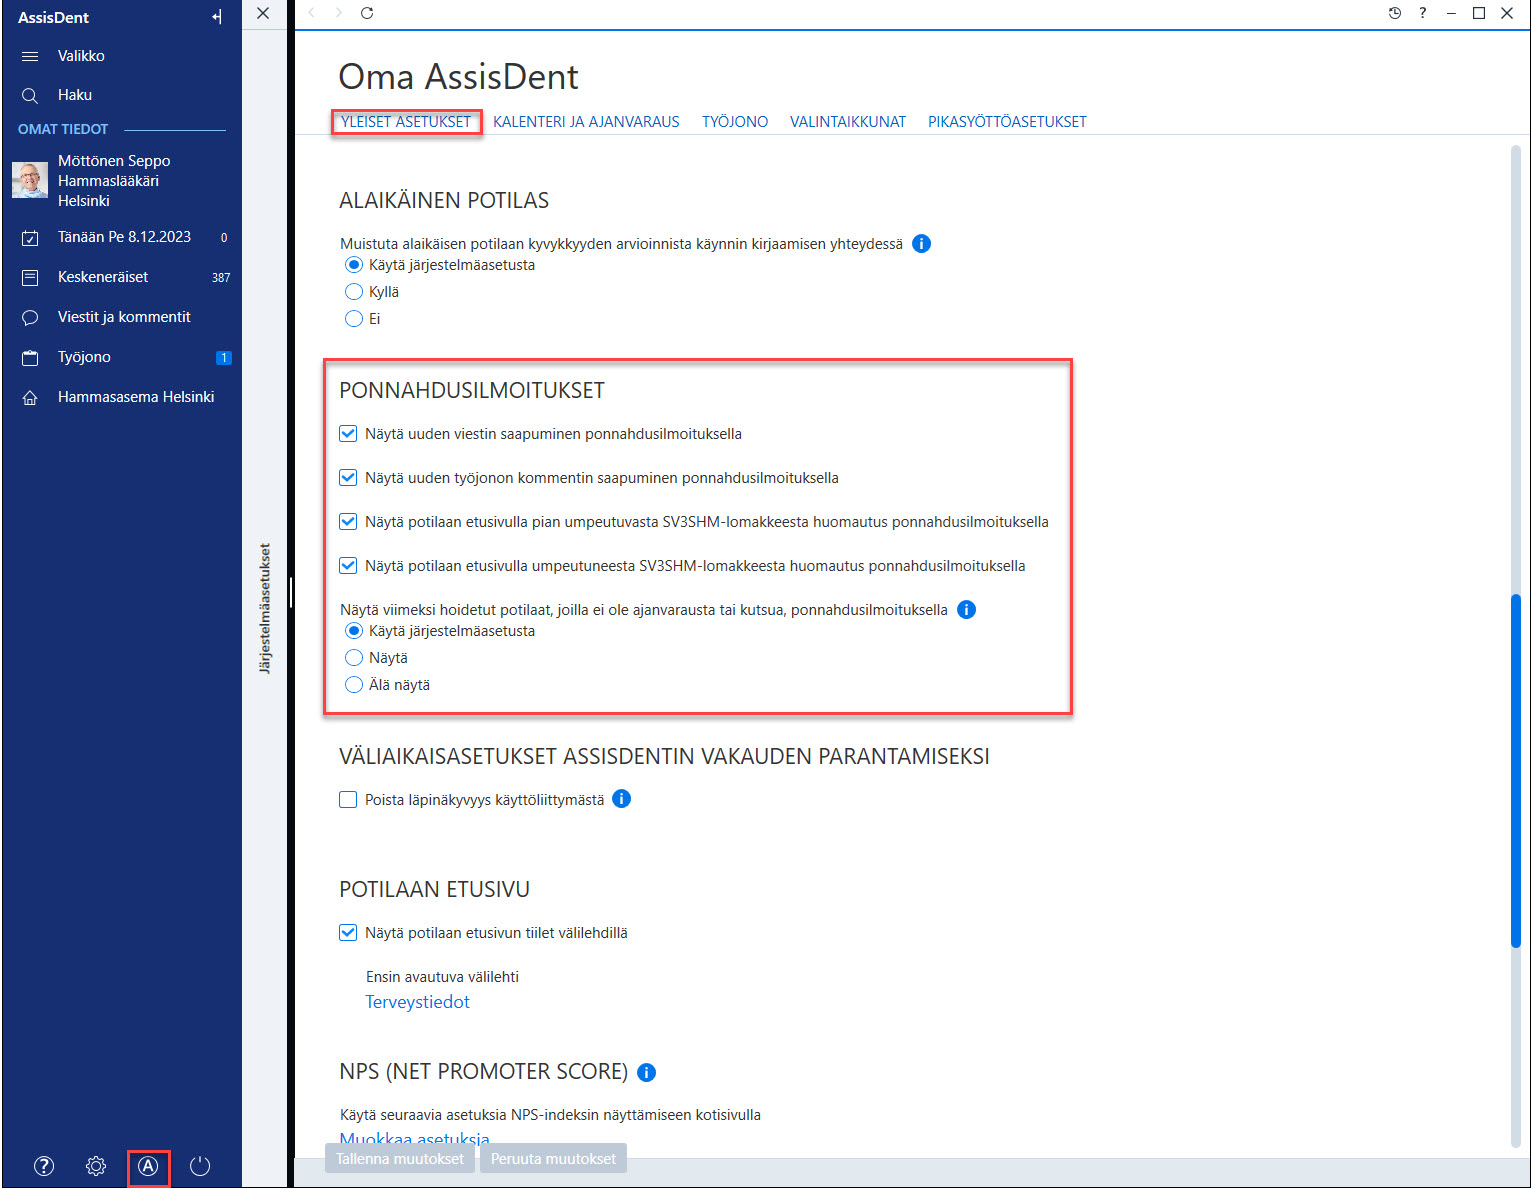Click the power icon to log out
The width and height of the screenshot is (1531, 1188).
(200, 1166)
